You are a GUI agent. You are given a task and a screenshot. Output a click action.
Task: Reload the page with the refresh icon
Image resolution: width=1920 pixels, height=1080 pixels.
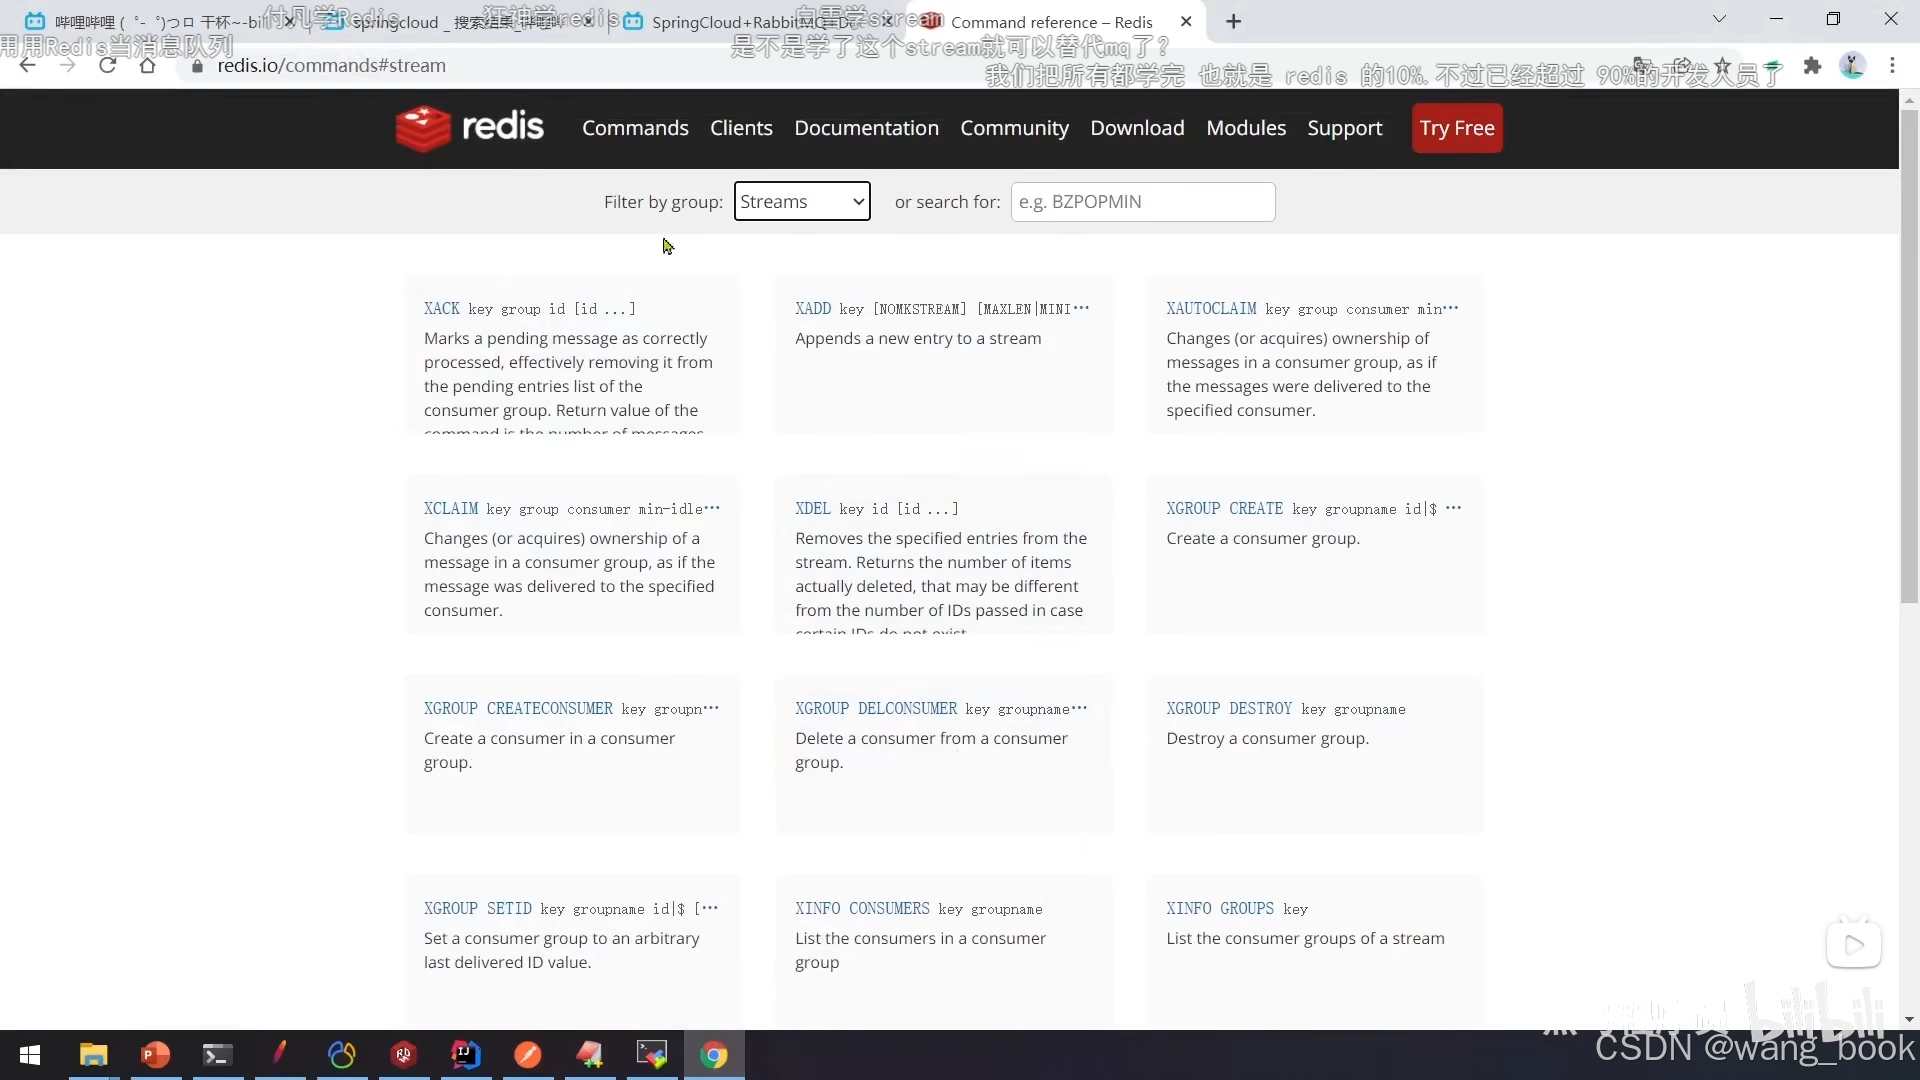[x=107, y=65]
